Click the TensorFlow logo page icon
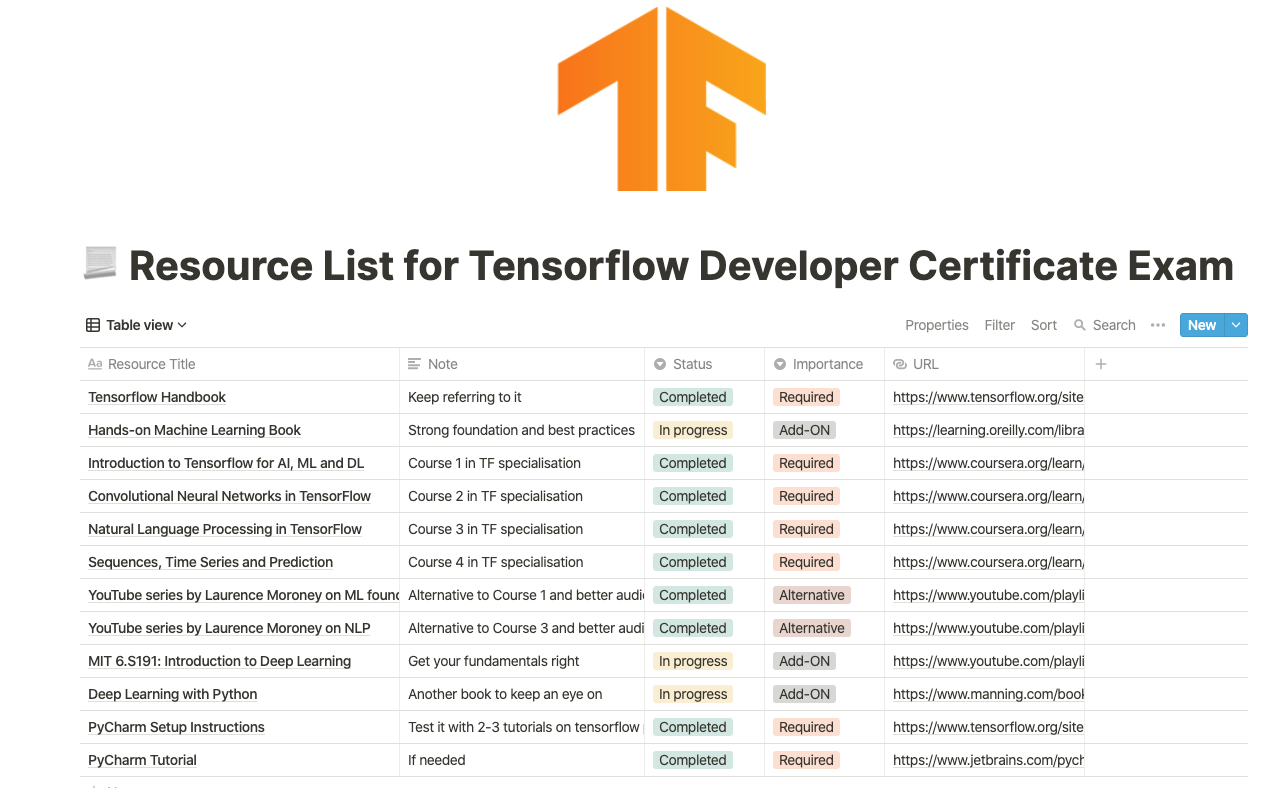1281x788 pixels. pos(661,99)
